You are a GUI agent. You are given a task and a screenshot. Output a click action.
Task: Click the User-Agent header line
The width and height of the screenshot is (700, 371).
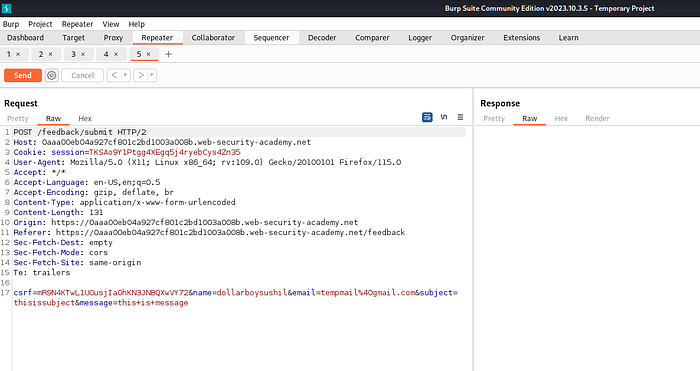[207, 162]
